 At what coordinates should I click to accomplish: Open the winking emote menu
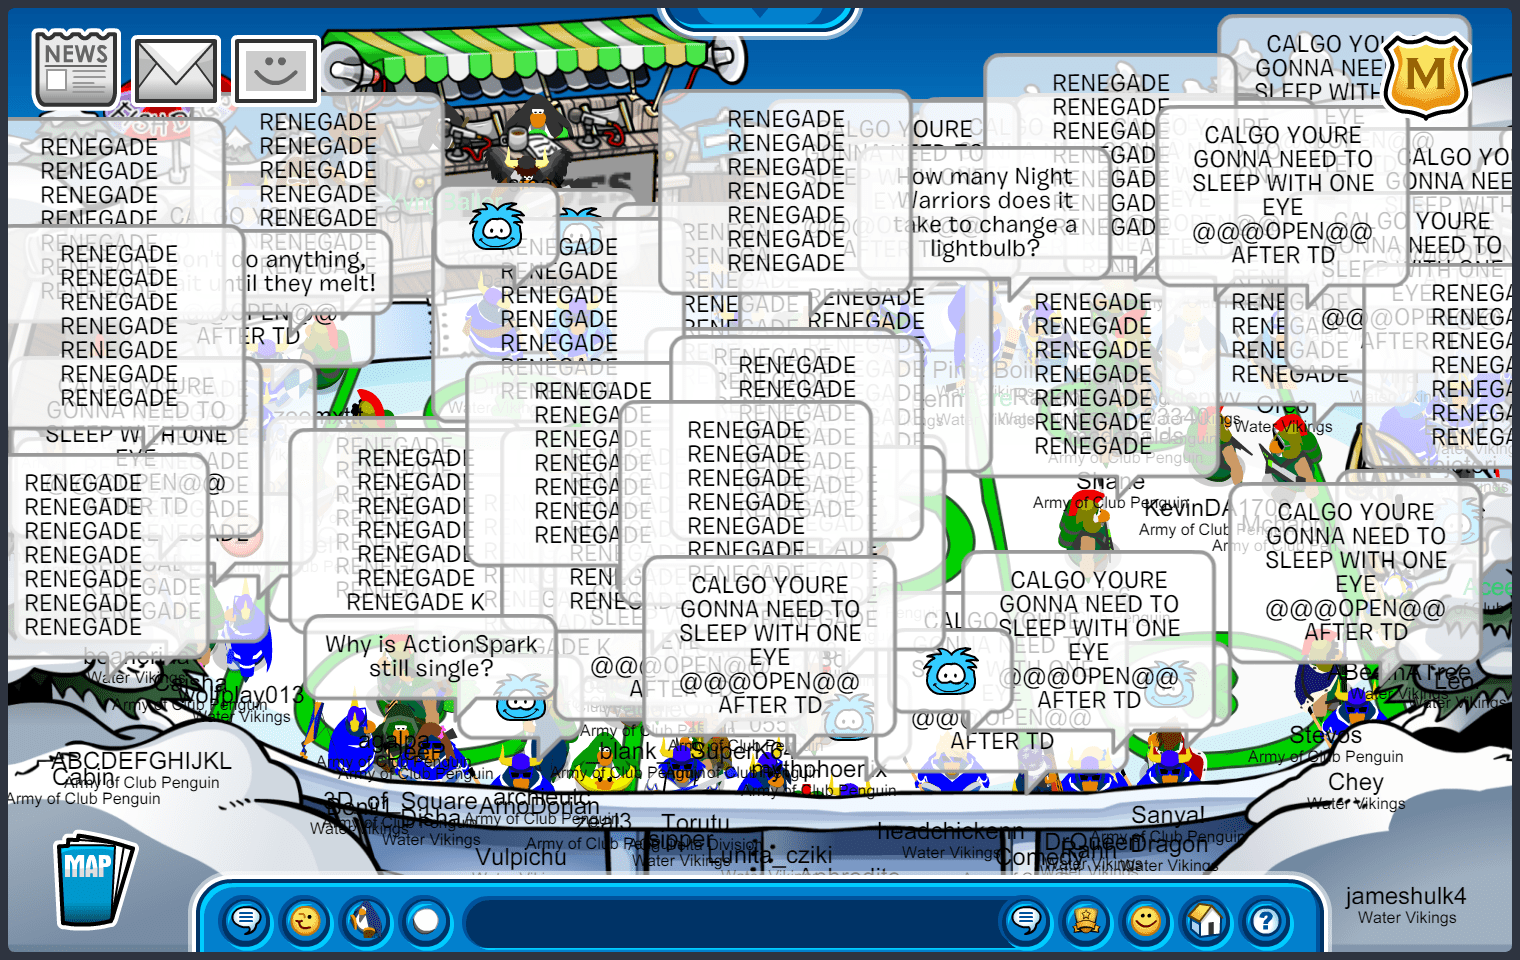click(x=306, y=920)
